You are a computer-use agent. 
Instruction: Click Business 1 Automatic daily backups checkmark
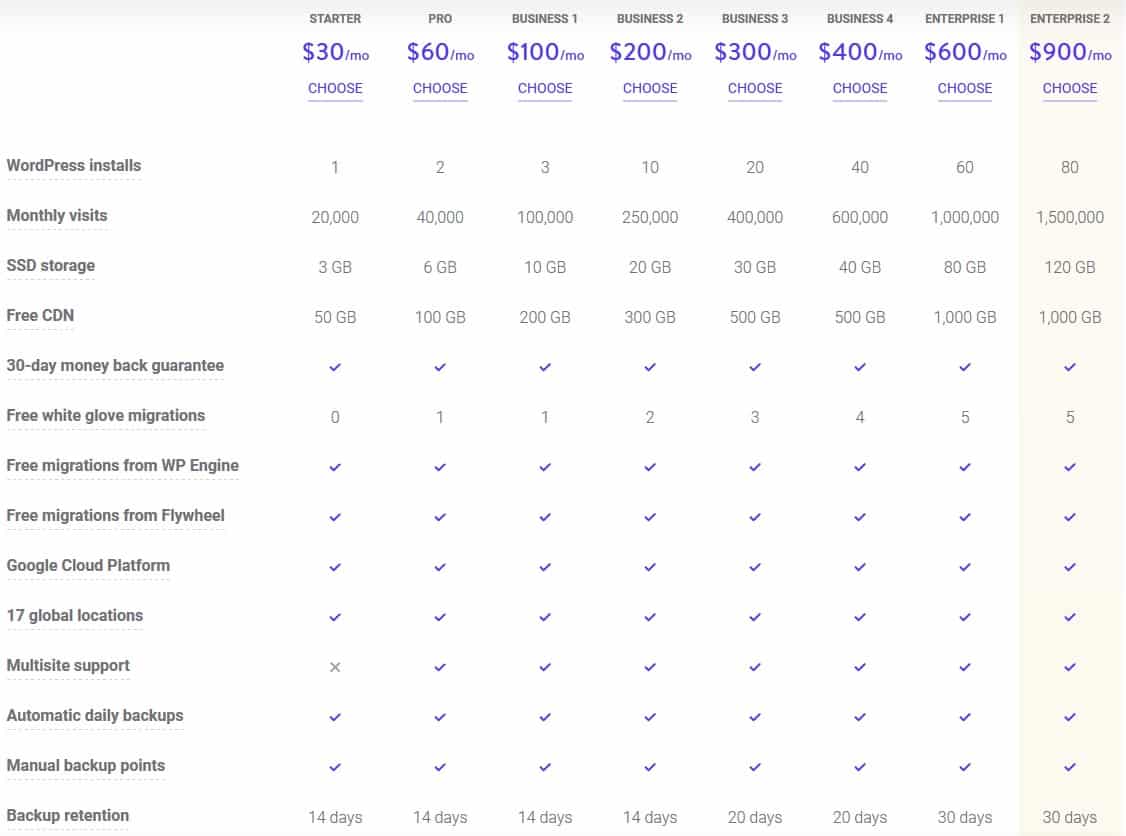(x=544, y=717)
